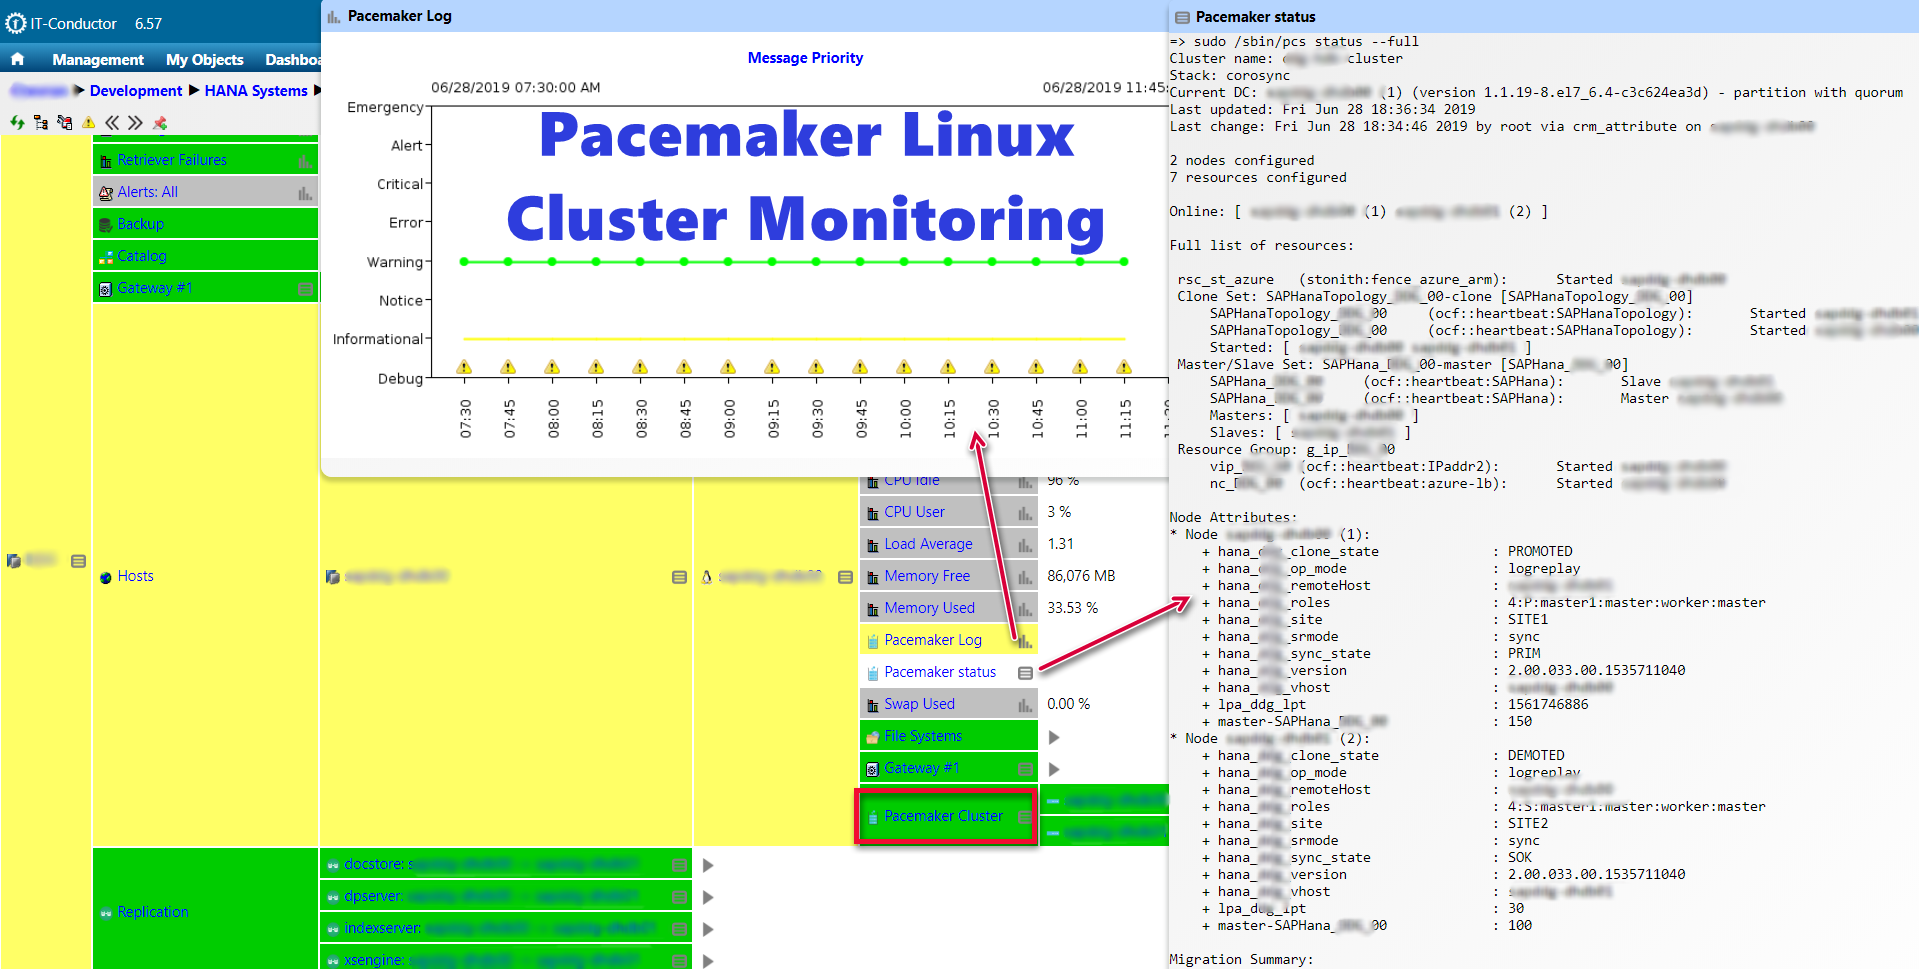Click the pin with plus icon
Screen dimensions: 1919x969
pos(160,122)
